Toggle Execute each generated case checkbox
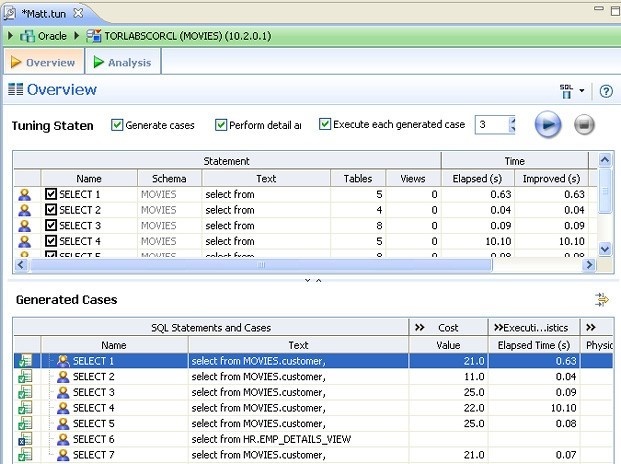621x464 pixels. pyautogui.click(x=325, y=124)
